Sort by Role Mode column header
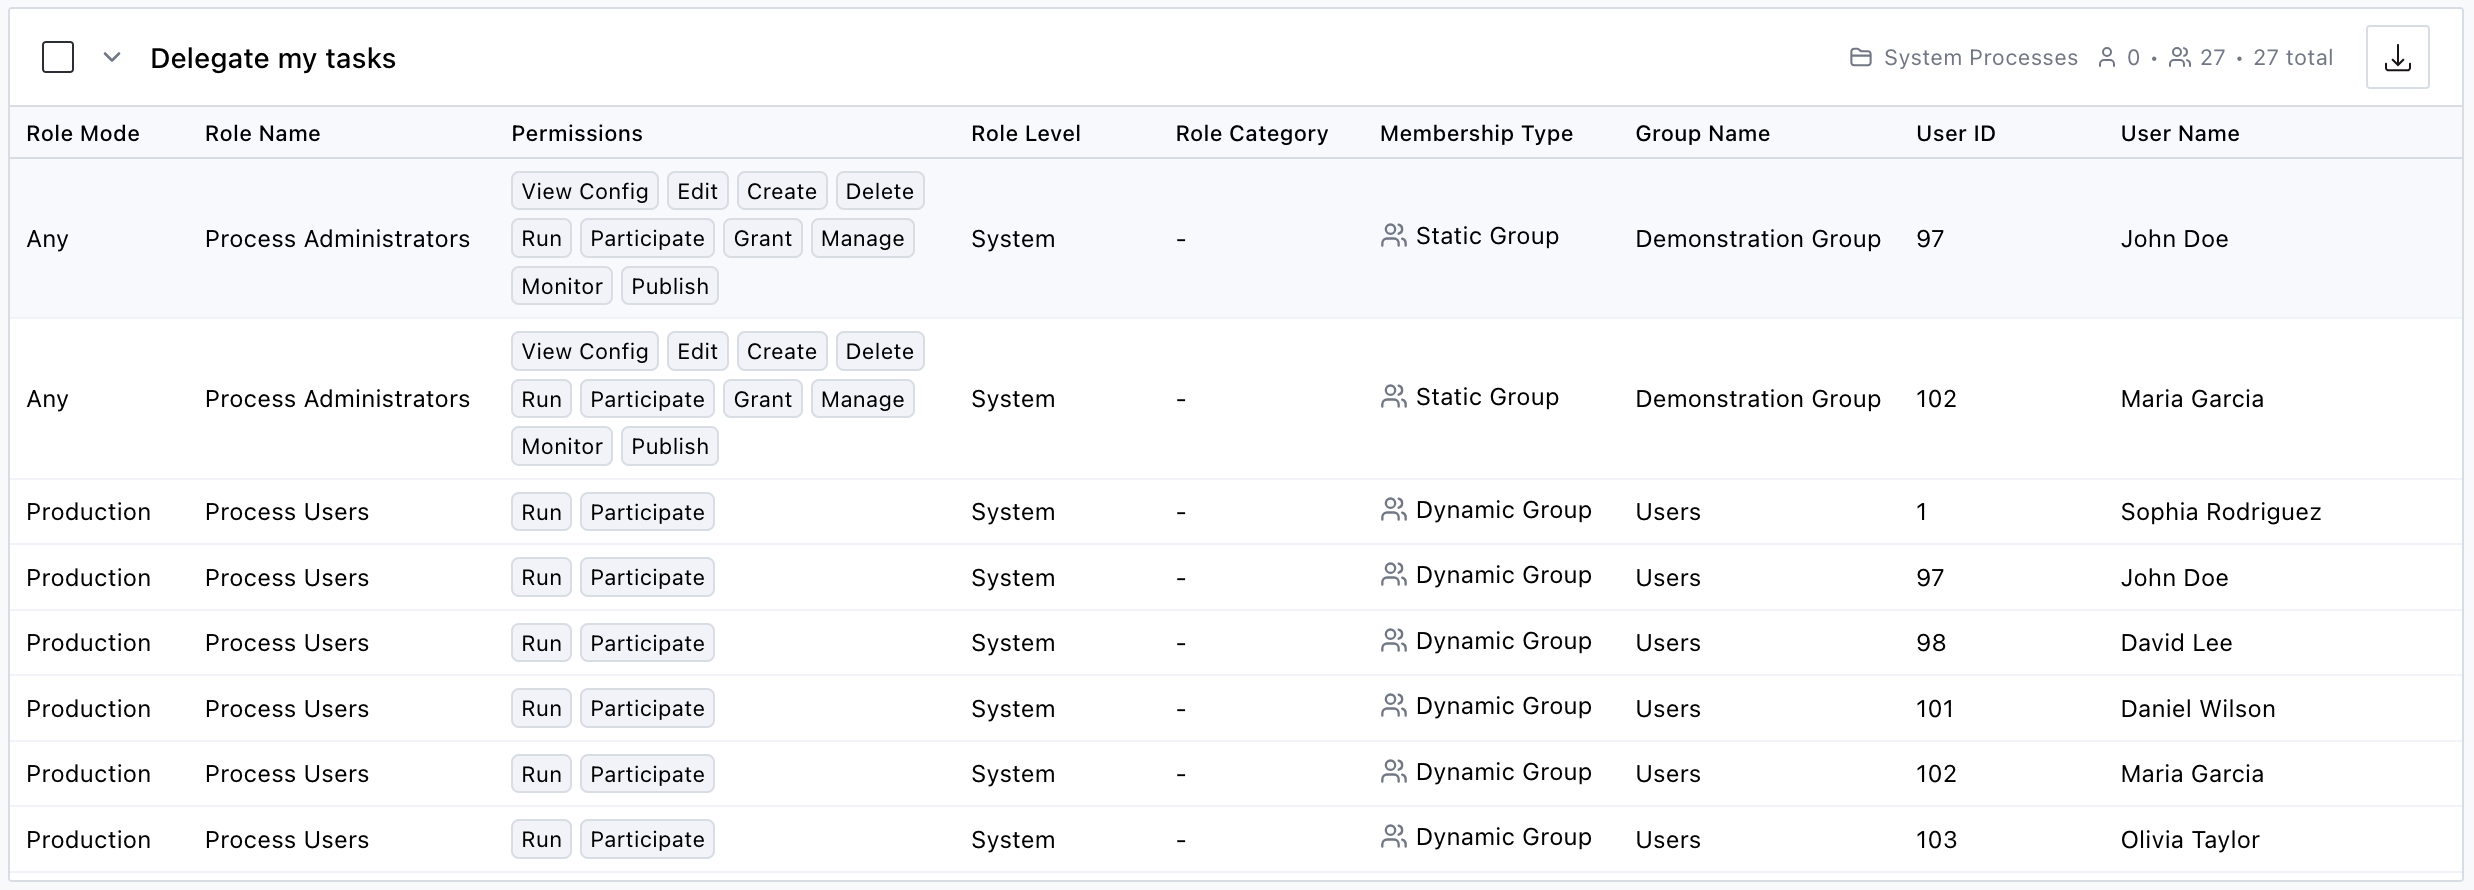The height and width of the screenshot is (890, 2474). tap(83, 134)
